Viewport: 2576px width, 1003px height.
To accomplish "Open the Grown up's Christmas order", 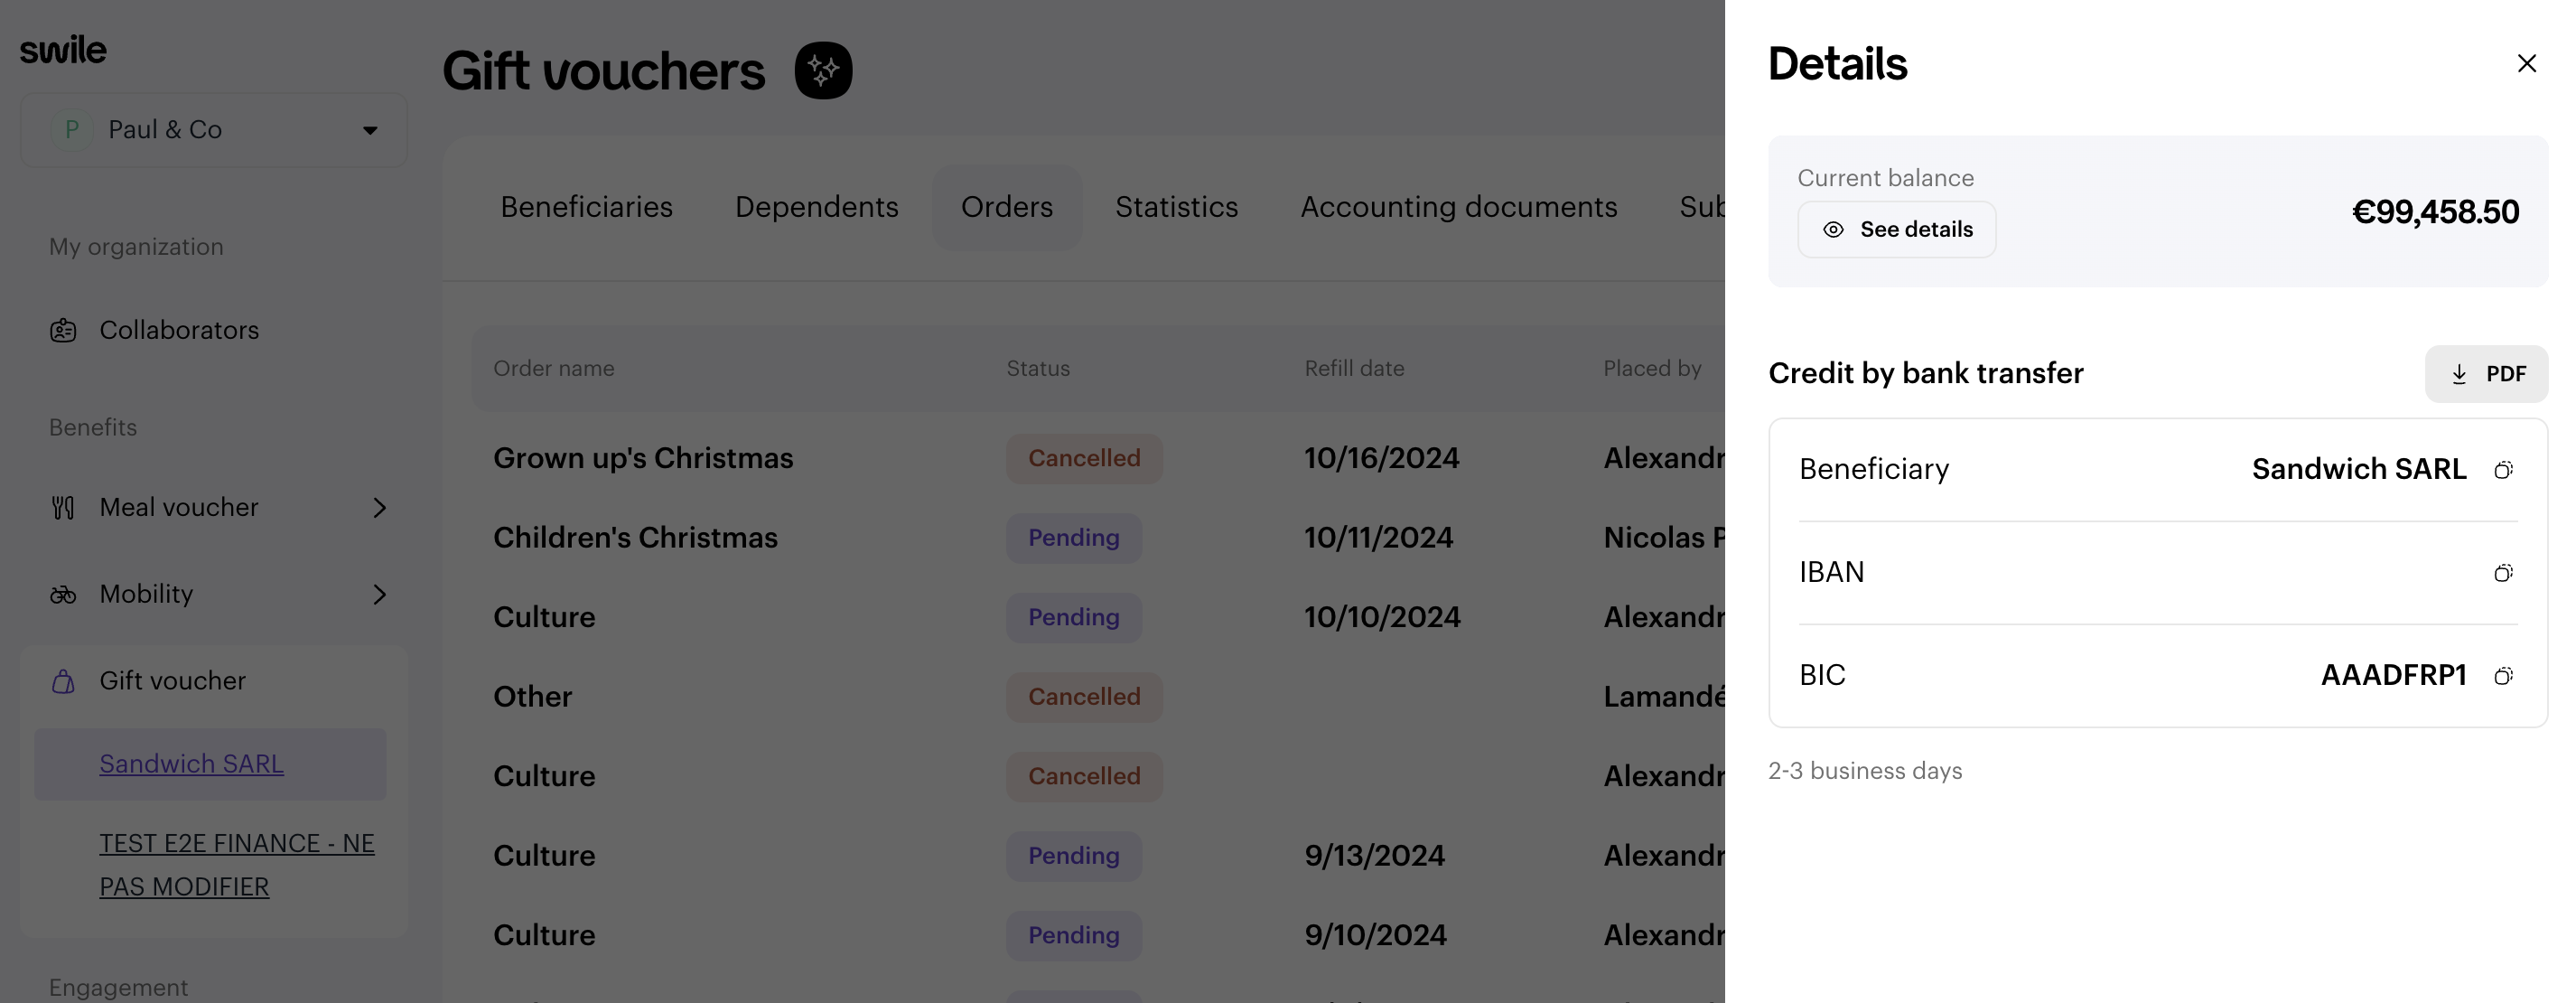I will coord(643,458).
